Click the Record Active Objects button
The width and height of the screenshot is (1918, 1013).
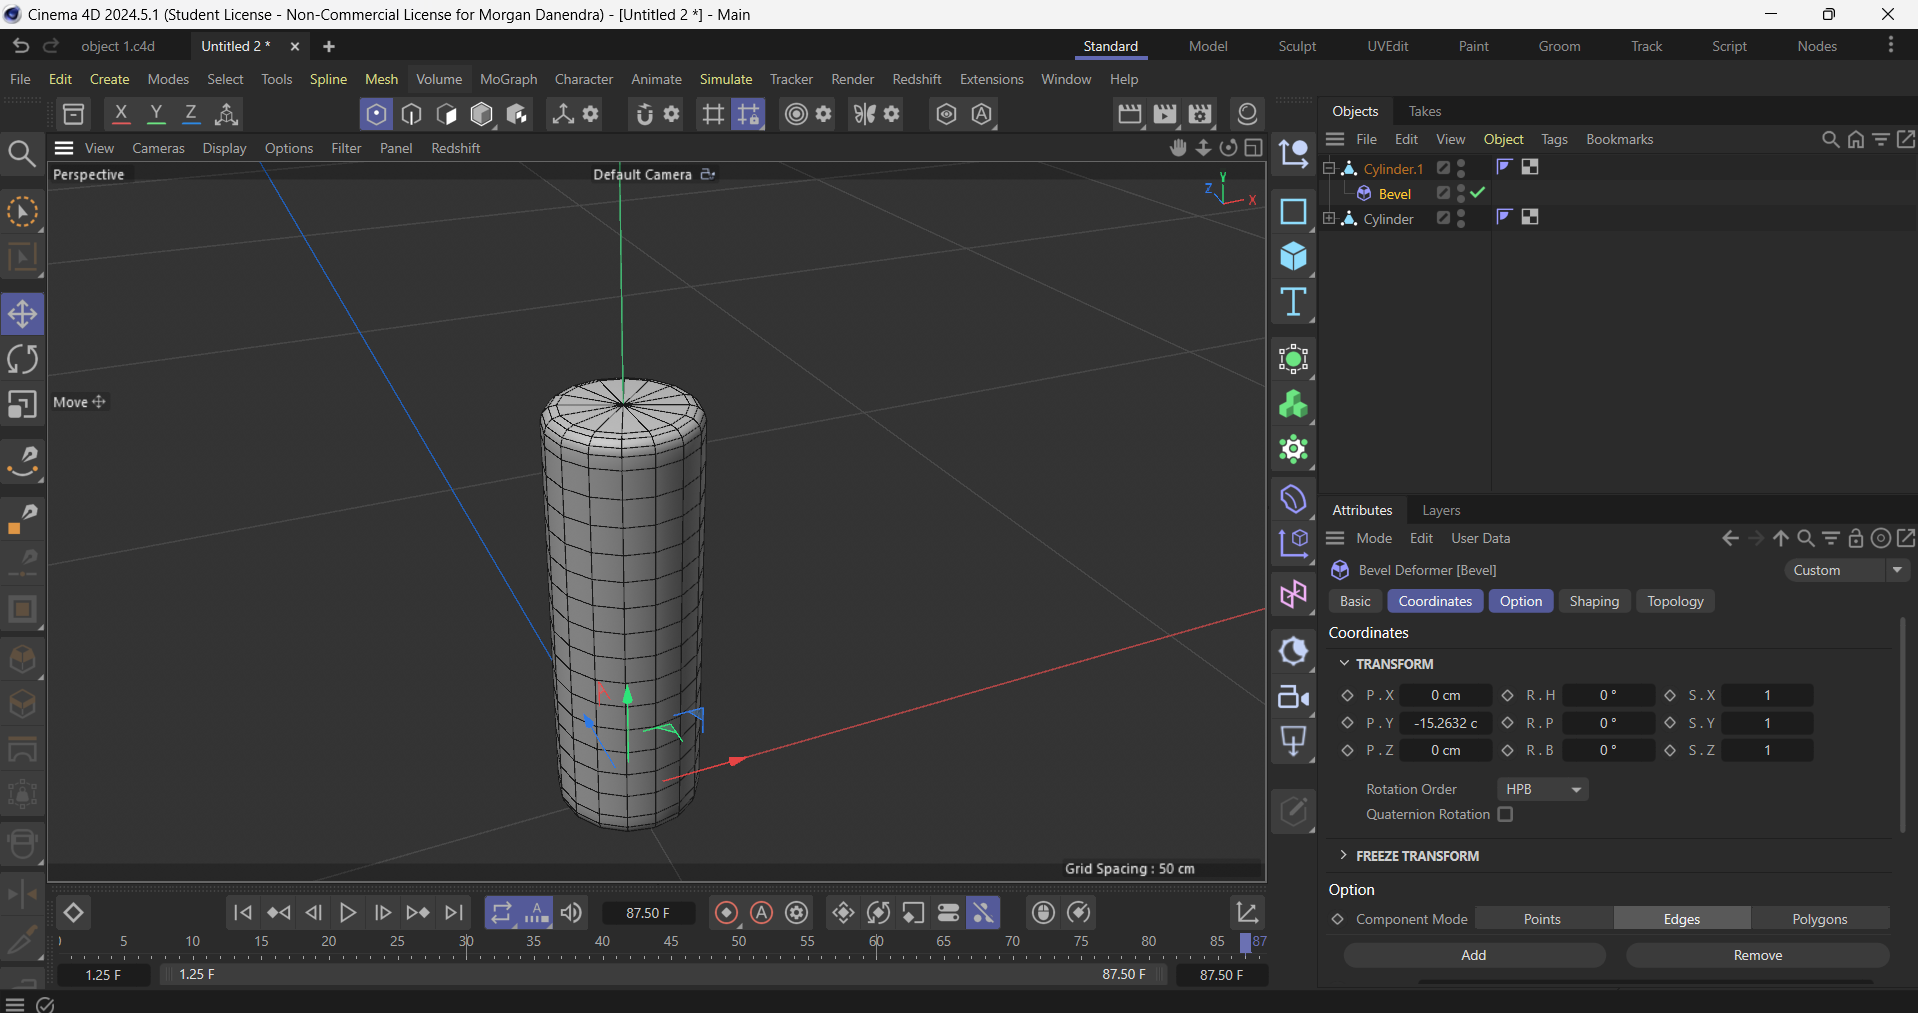point(727,912)
